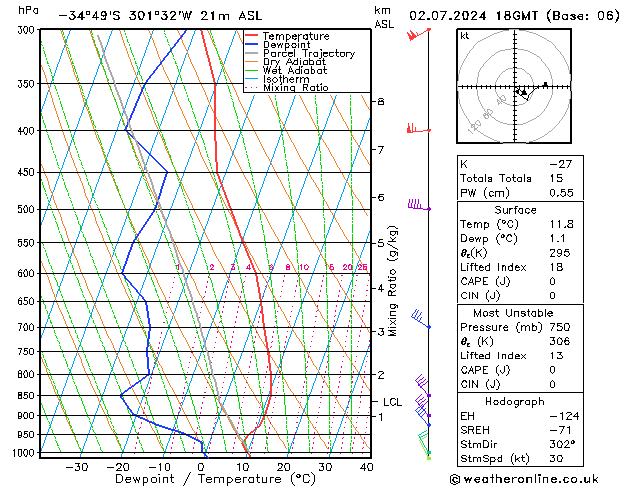Select the blue wind barb at 700 hPa
The width and height of the screenshot is (629, 486).
(420, 319)
